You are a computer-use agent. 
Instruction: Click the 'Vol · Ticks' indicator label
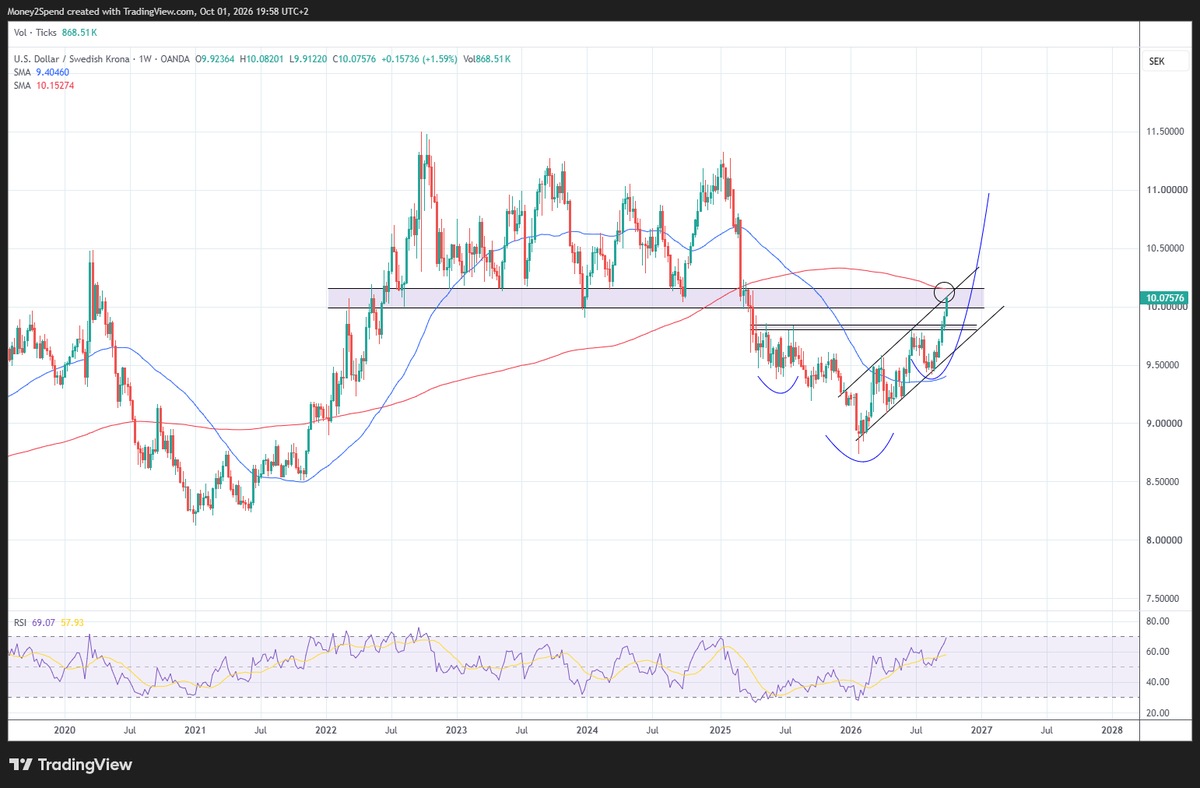(33, 32)
